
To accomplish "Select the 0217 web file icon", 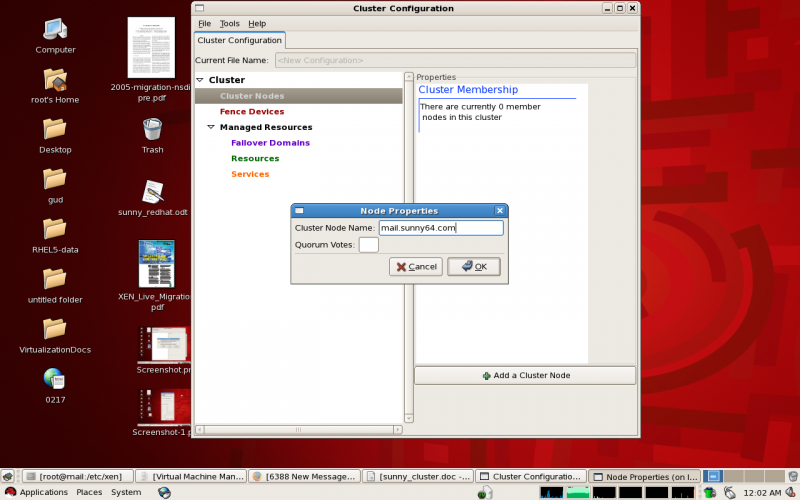I will tap(54, 379).
